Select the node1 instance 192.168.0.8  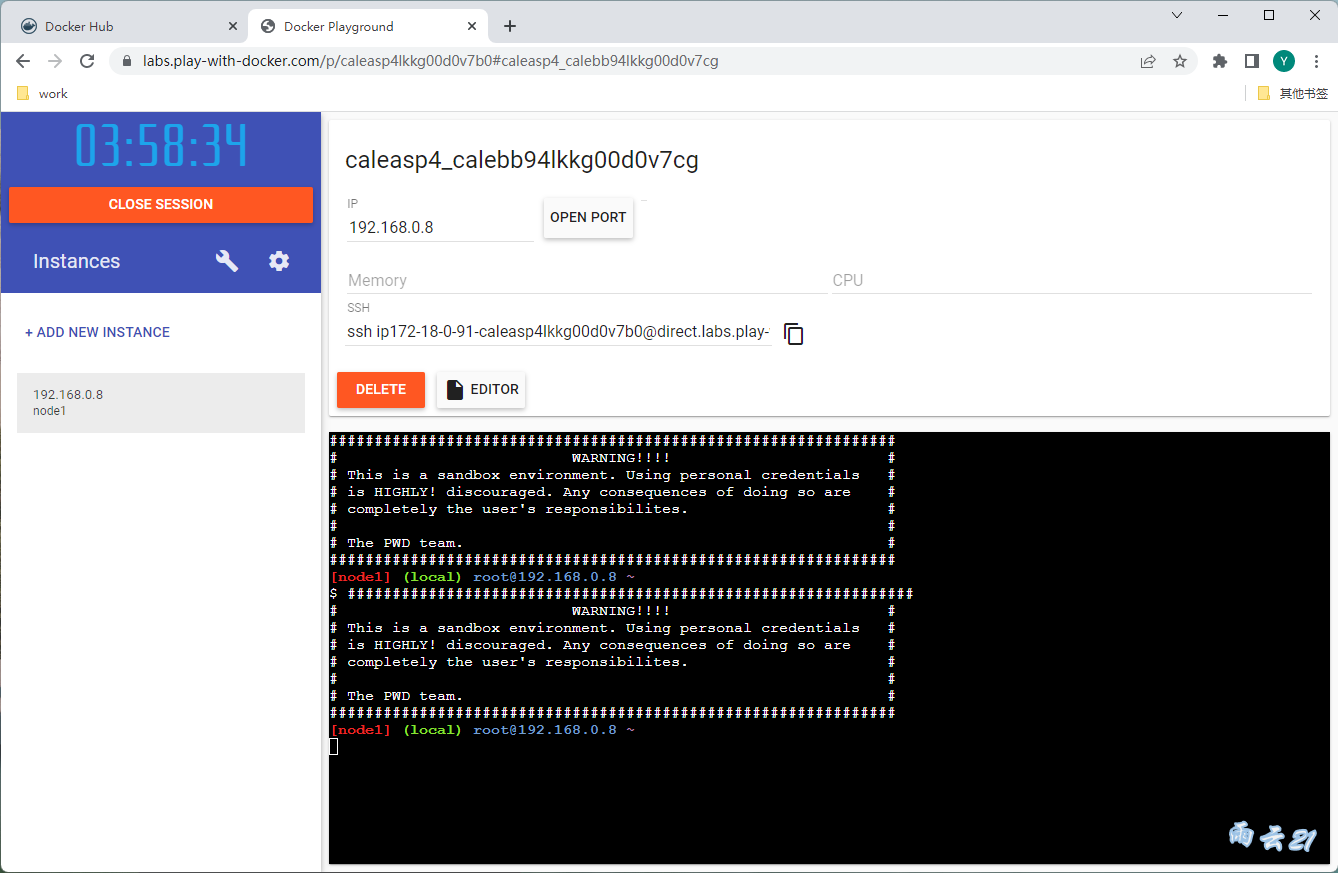(161, 403)
